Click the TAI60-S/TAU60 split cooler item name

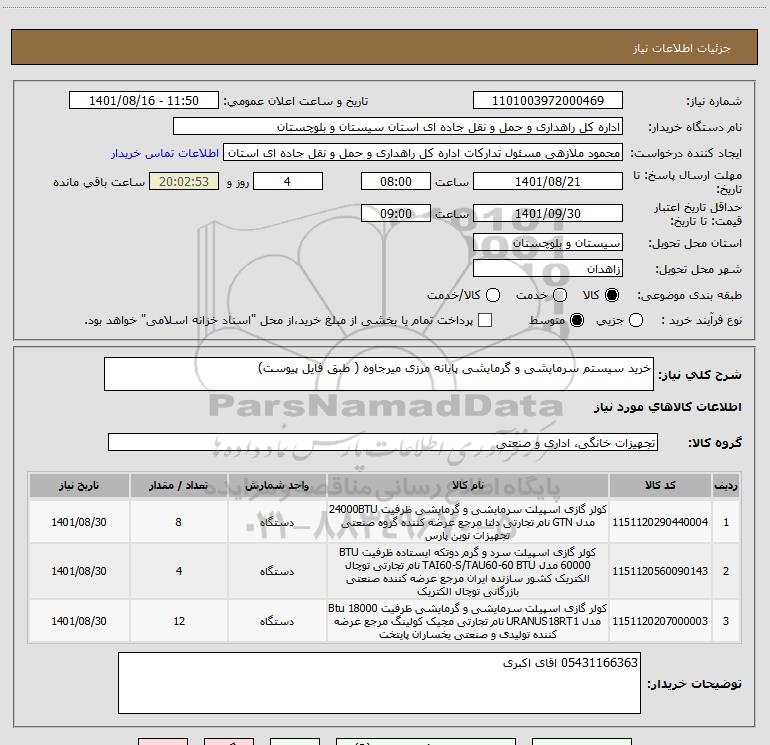(468, 571)
